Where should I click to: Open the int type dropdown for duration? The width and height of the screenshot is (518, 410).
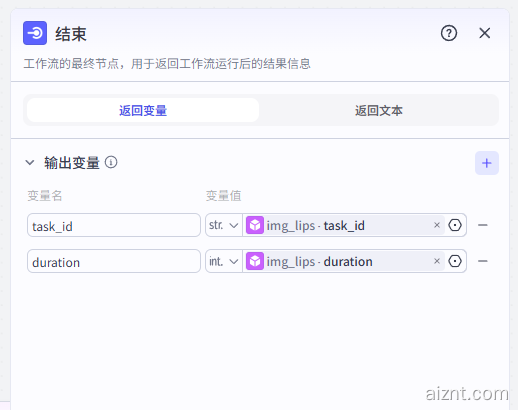[x=224, y=261]
